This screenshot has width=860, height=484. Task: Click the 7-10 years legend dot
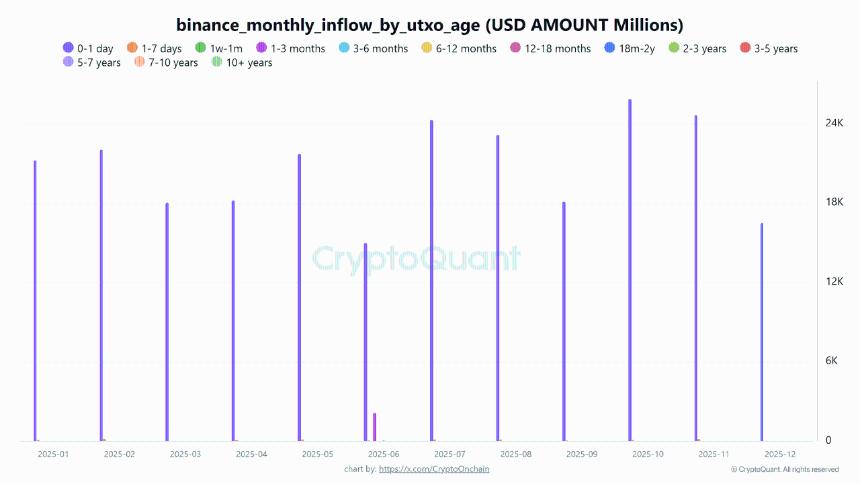pyautogui.click(x=139, y=63)
